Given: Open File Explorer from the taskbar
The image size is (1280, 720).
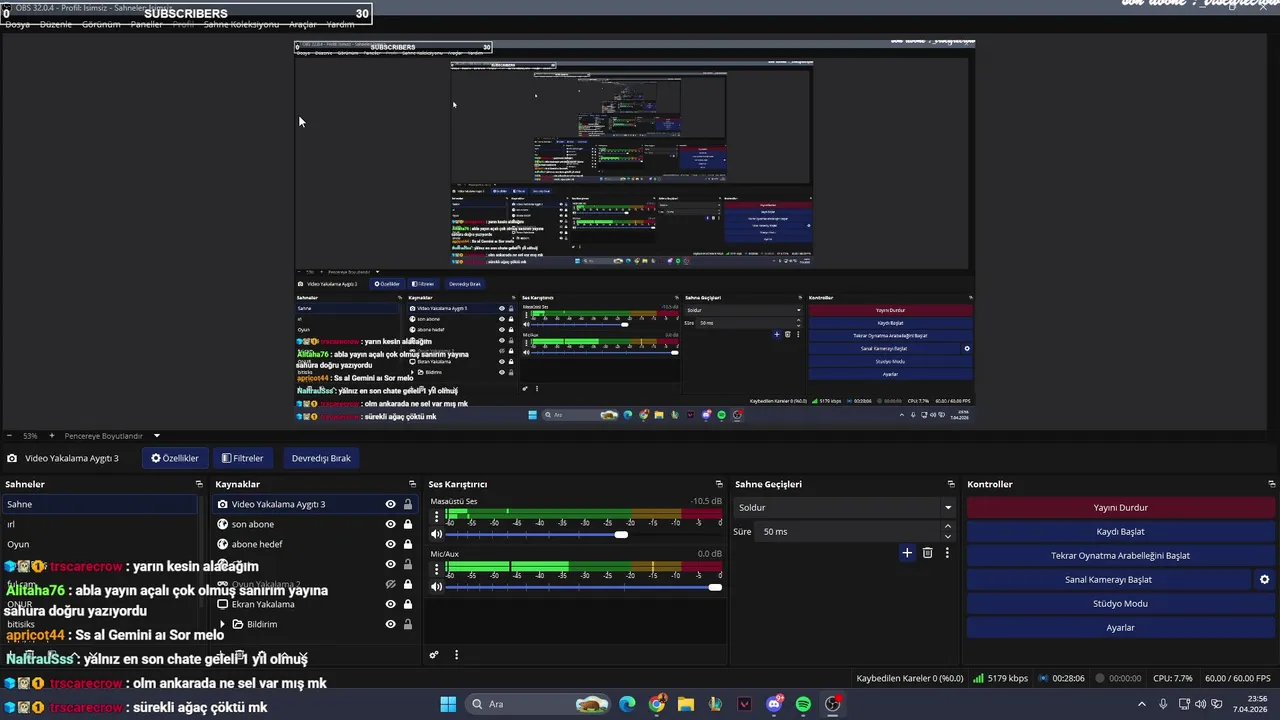Looking at the screenshot, I should 686,704.
